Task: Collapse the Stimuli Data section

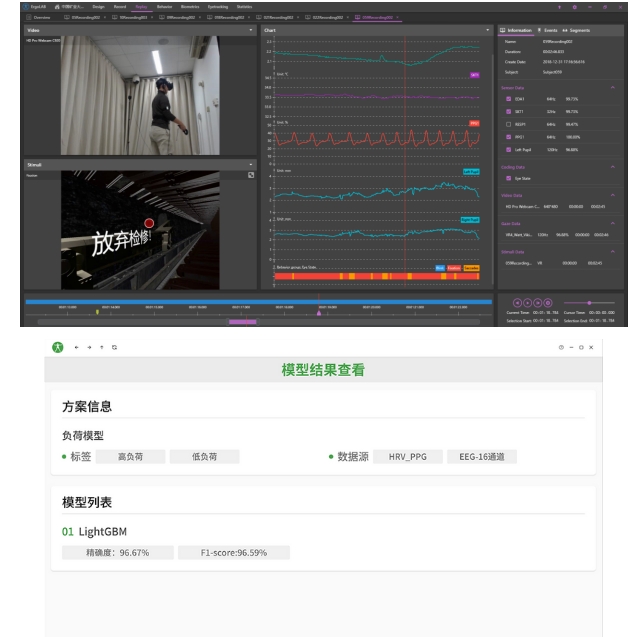Action: tap(612, 251)
